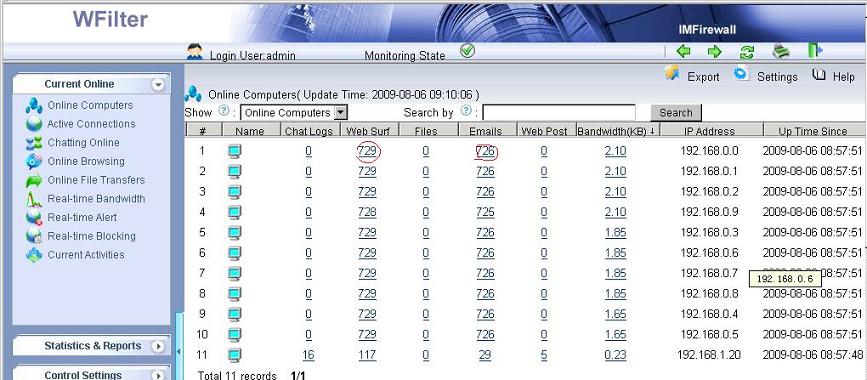The width and height of the screenshot is (867, 380).
Task: Click the Online File Transfers icon
Action: [x=34, y=180]
